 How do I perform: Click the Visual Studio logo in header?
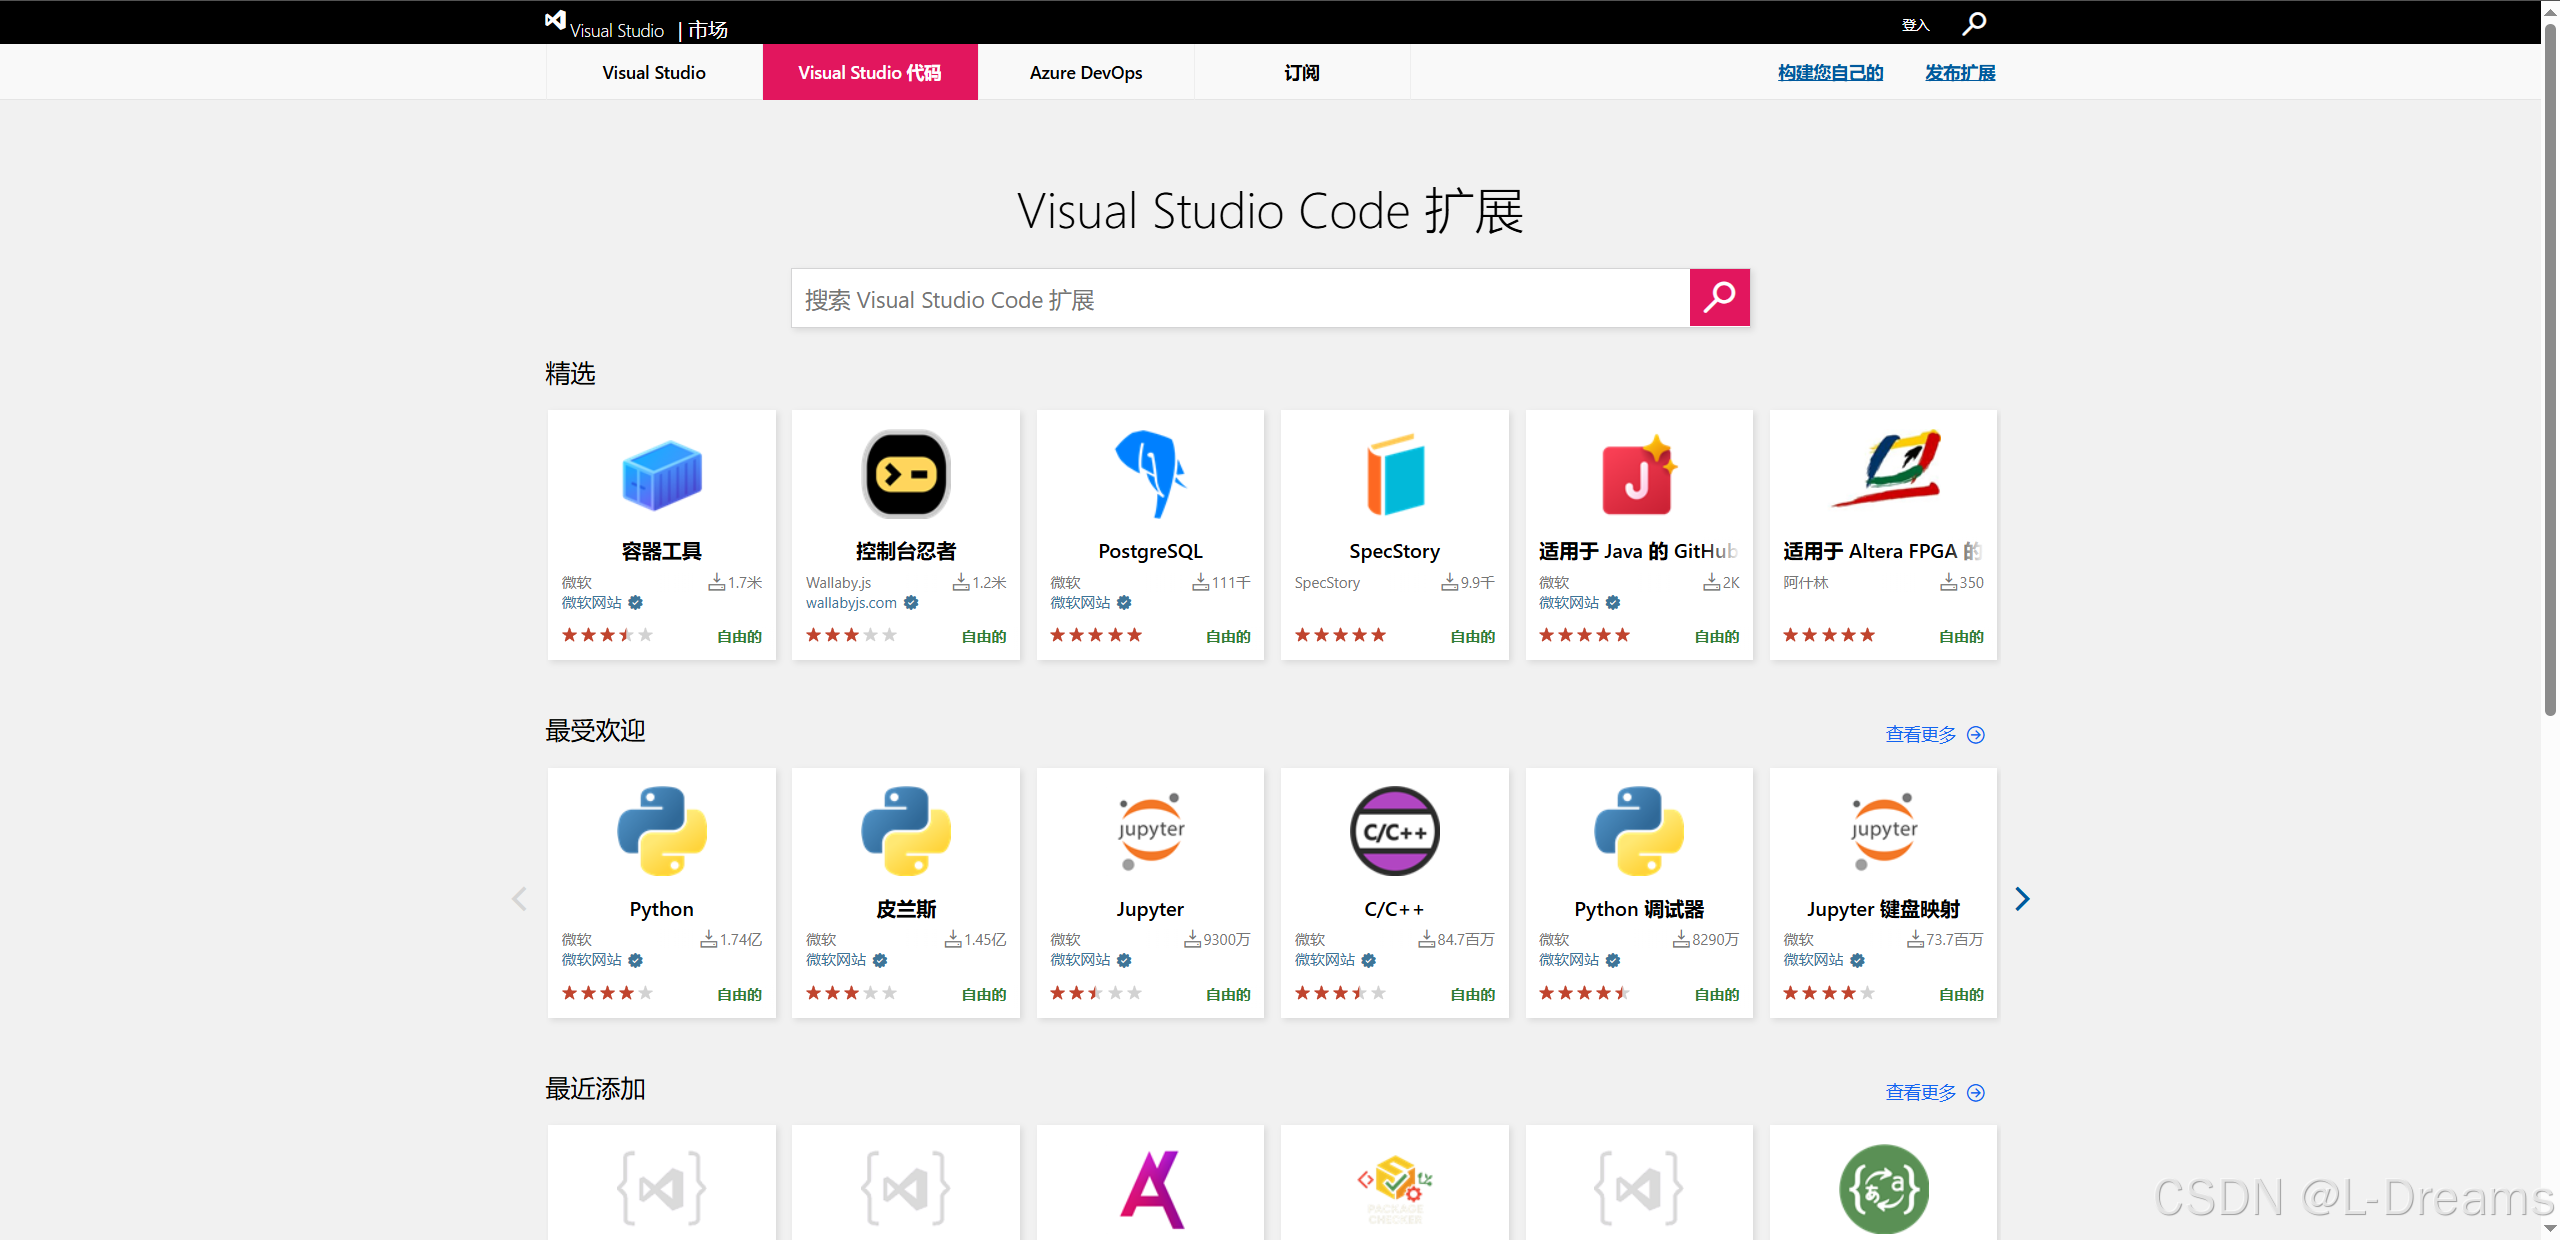point(556,21)
